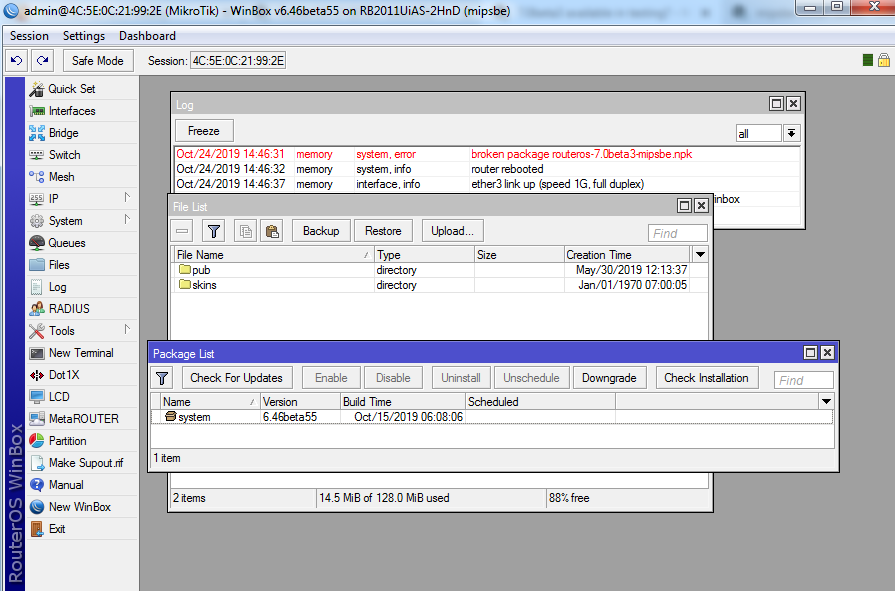The height and width of the screenshot is (591, 895).
Task: Click the Undo arrow in the toolbar
Action: click(17, 61)
